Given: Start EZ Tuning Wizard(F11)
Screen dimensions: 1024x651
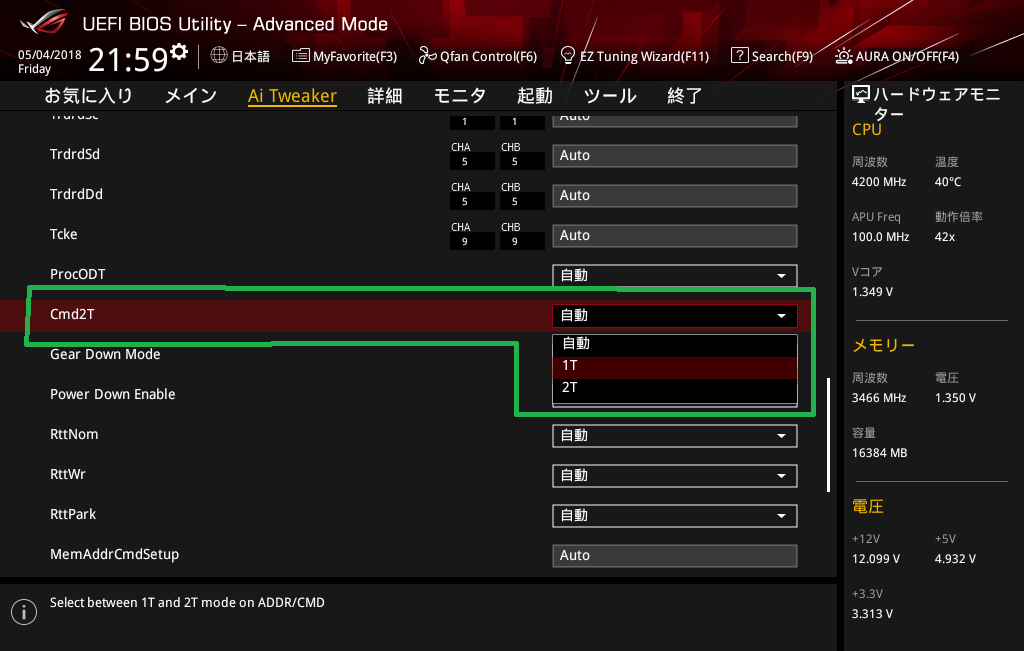Looking at the screenshot, I should point(645,57).
